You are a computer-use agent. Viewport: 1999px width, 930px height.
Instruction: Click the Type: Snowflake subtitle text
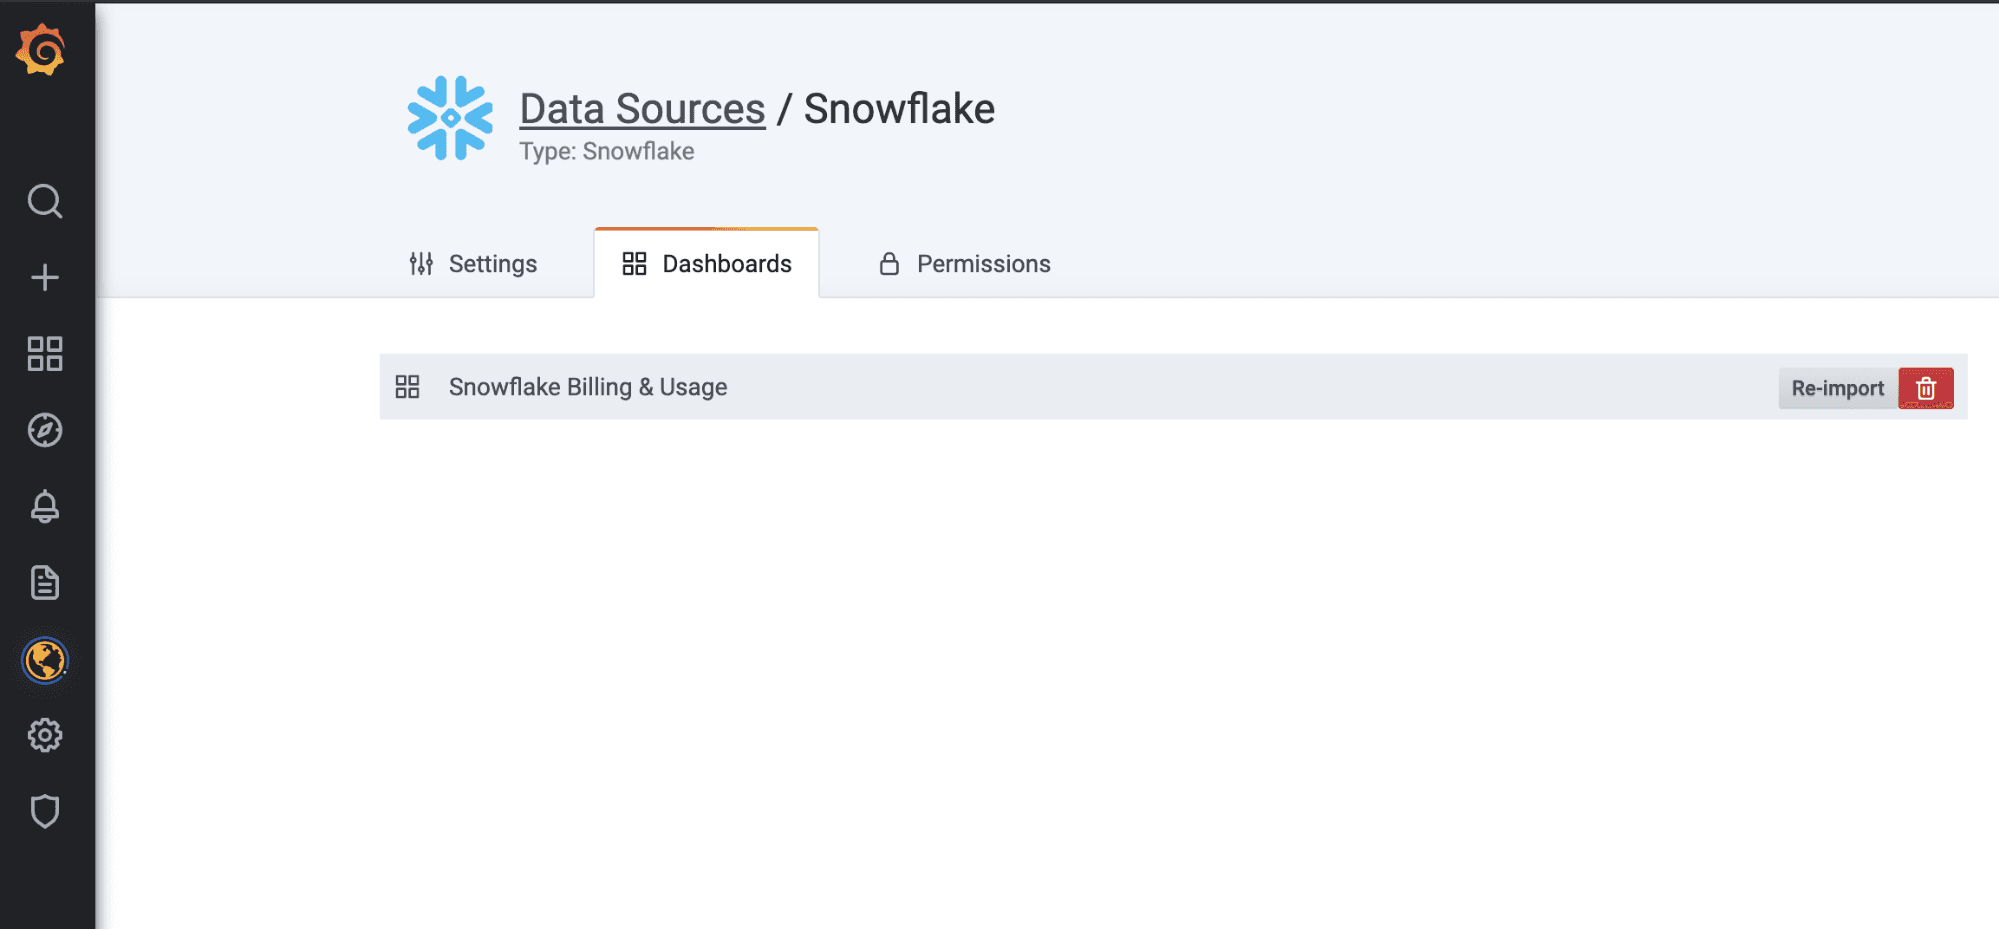point(606,151)
